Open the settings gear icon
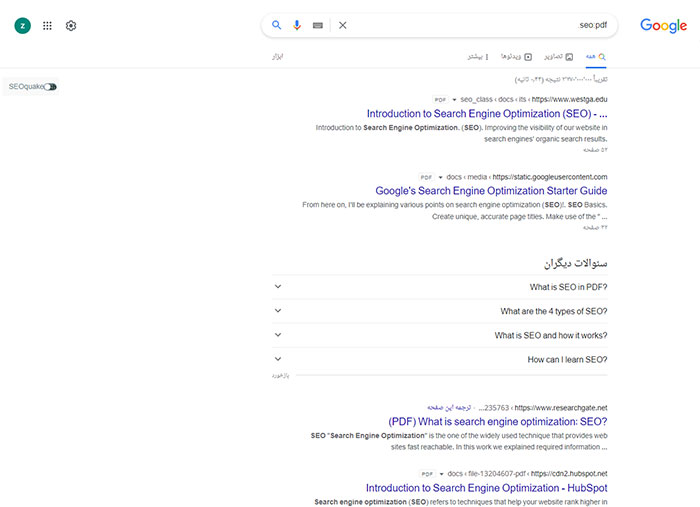Image resolution: width=700 pixels, height=507 pixels. click(71, 25)
